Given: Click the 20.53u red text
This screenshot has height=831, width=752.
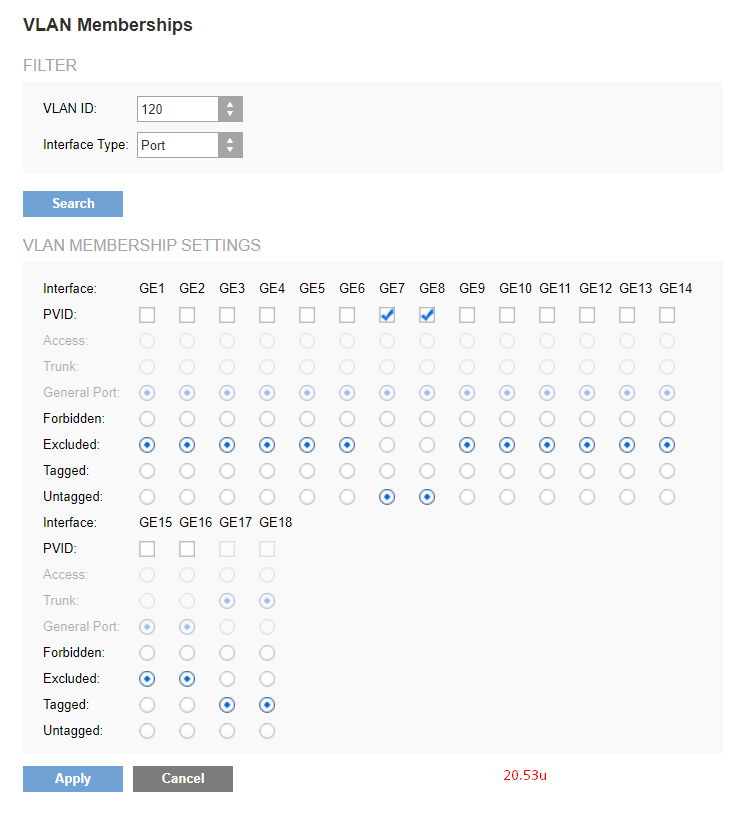Looking at the screenshot, I should 525,775.
